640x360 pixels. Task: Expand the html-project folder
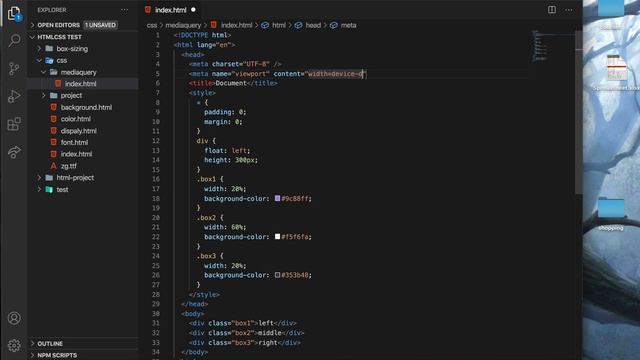[x=83, y=178]
